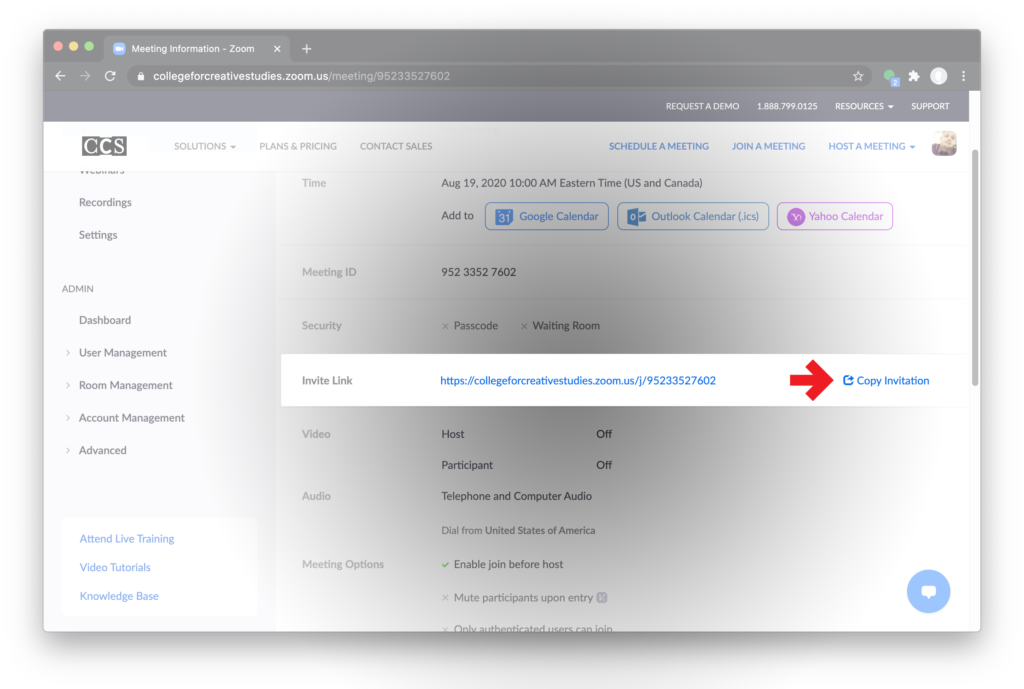Click inside the browser address bar
The width and height of the screenshot is (1024, 689).
pyautogui.click(x=400, y=75)
